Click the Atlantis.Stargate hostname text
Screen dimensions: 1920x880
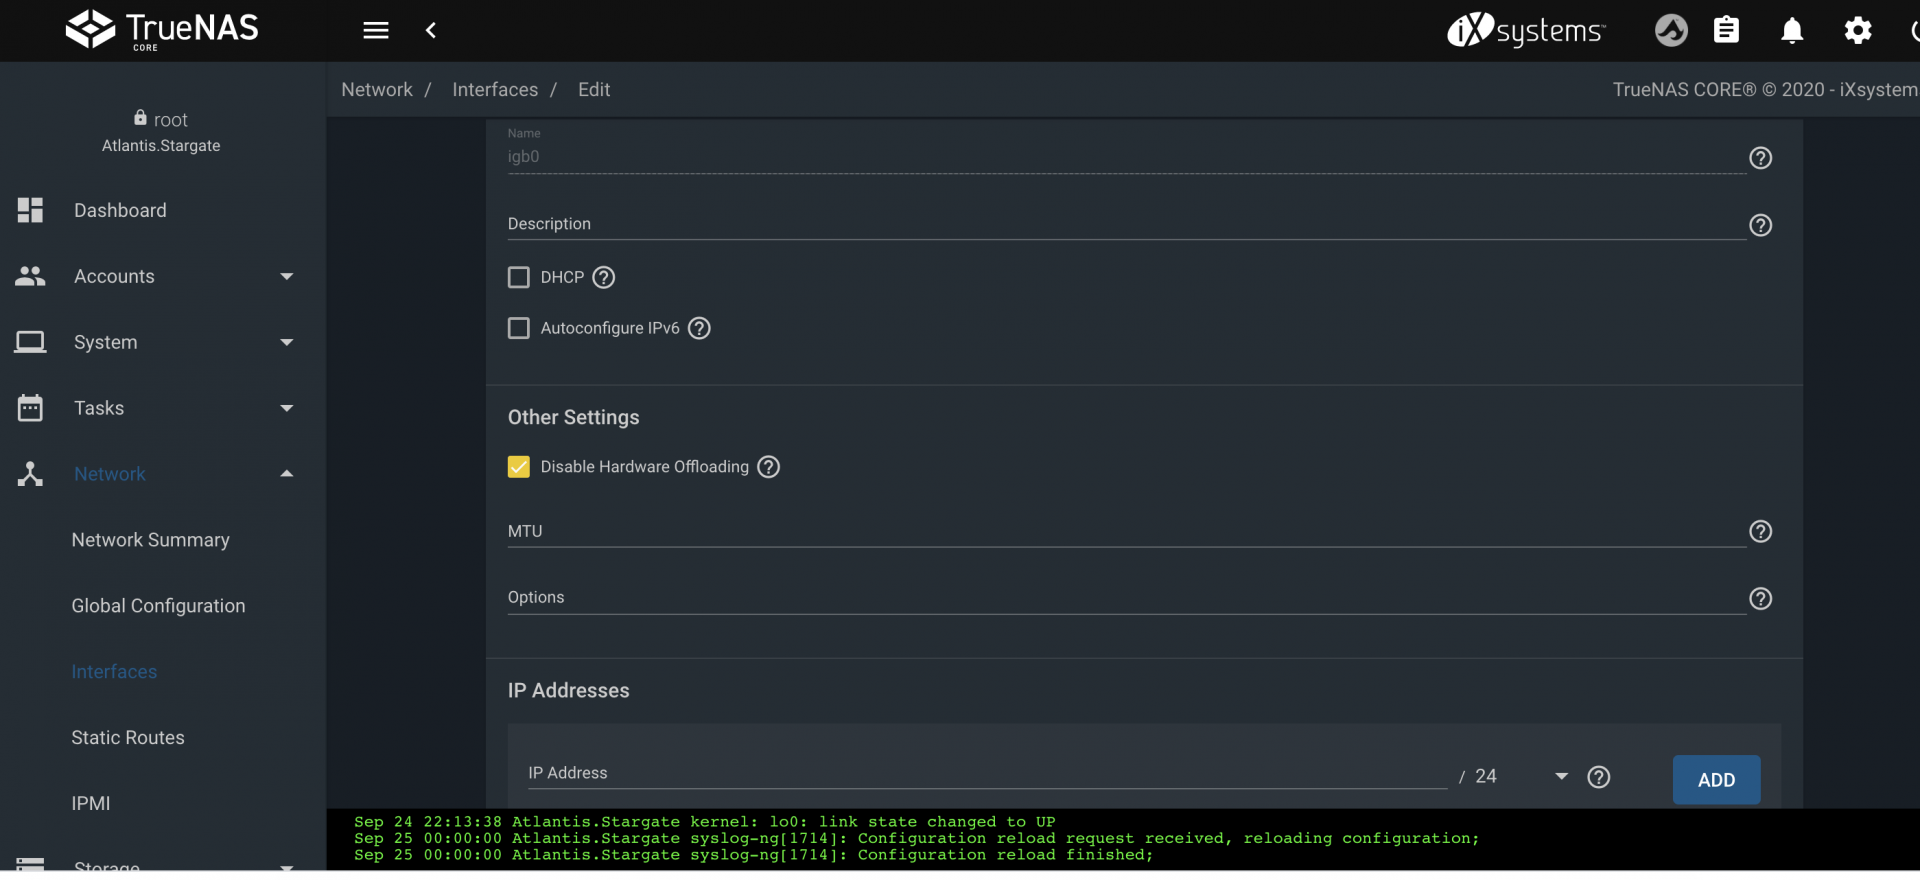(x=161, y=146)
